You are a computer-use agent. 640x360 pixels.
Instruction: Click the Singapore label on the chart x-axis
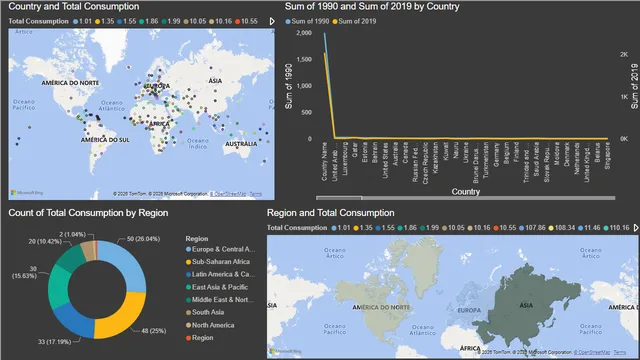coord(607,156)
